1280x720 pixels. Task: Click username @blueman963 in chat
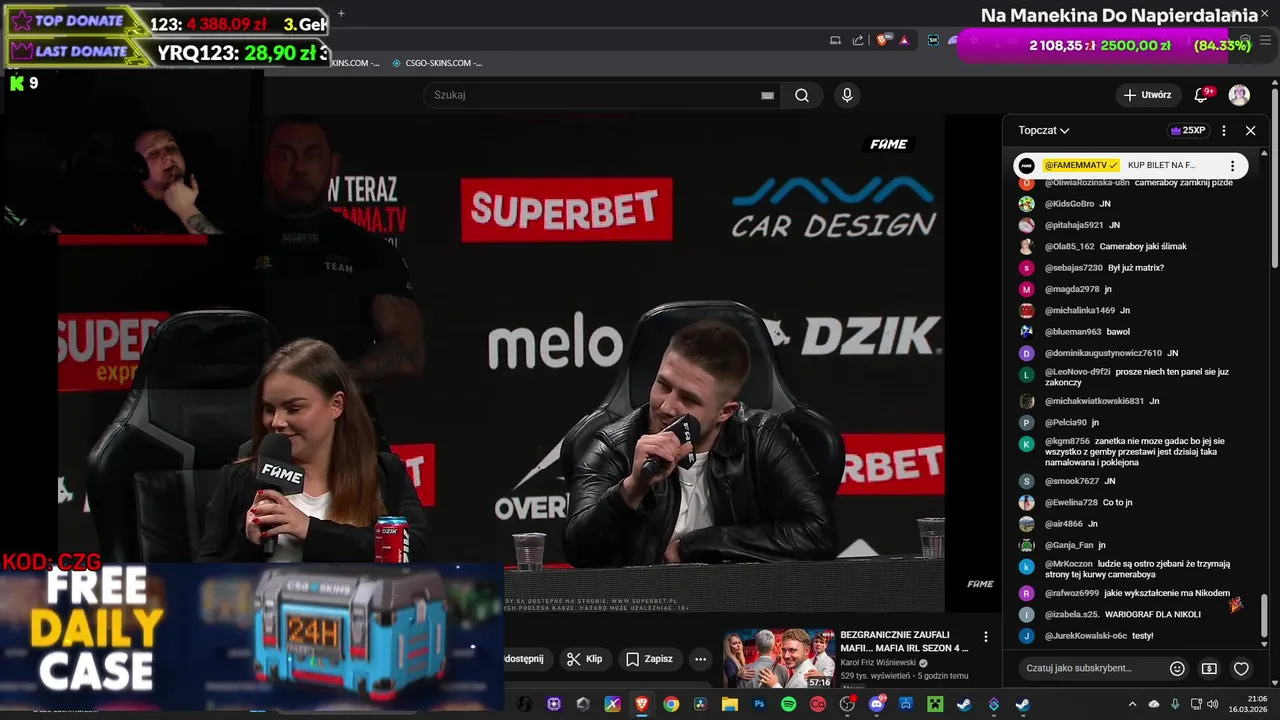coord(1073,332)
